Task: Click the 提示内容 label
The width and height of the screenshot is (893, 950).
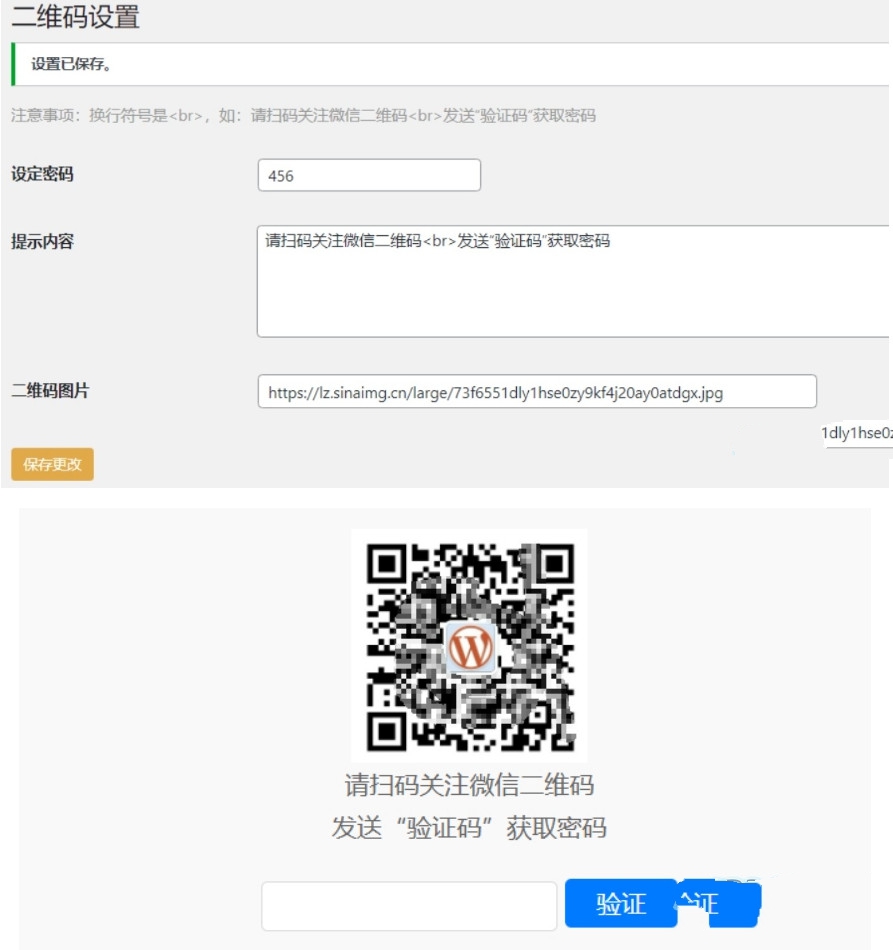Action: point(42,242)
